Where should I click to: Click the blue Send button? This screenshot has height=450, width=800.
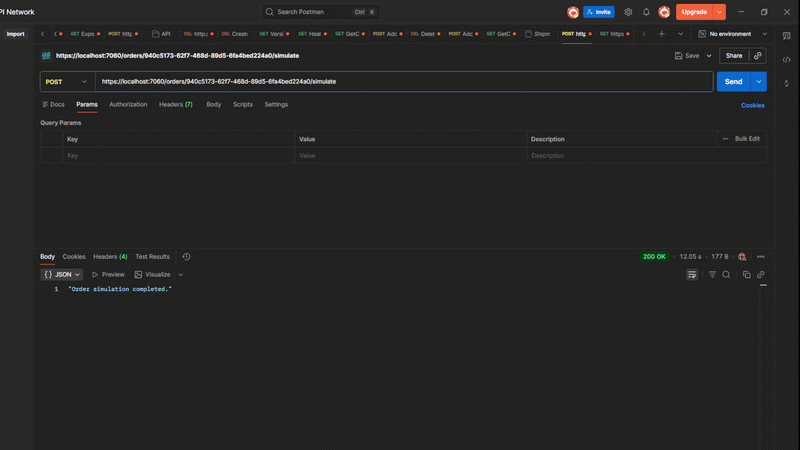coord(732,81)
